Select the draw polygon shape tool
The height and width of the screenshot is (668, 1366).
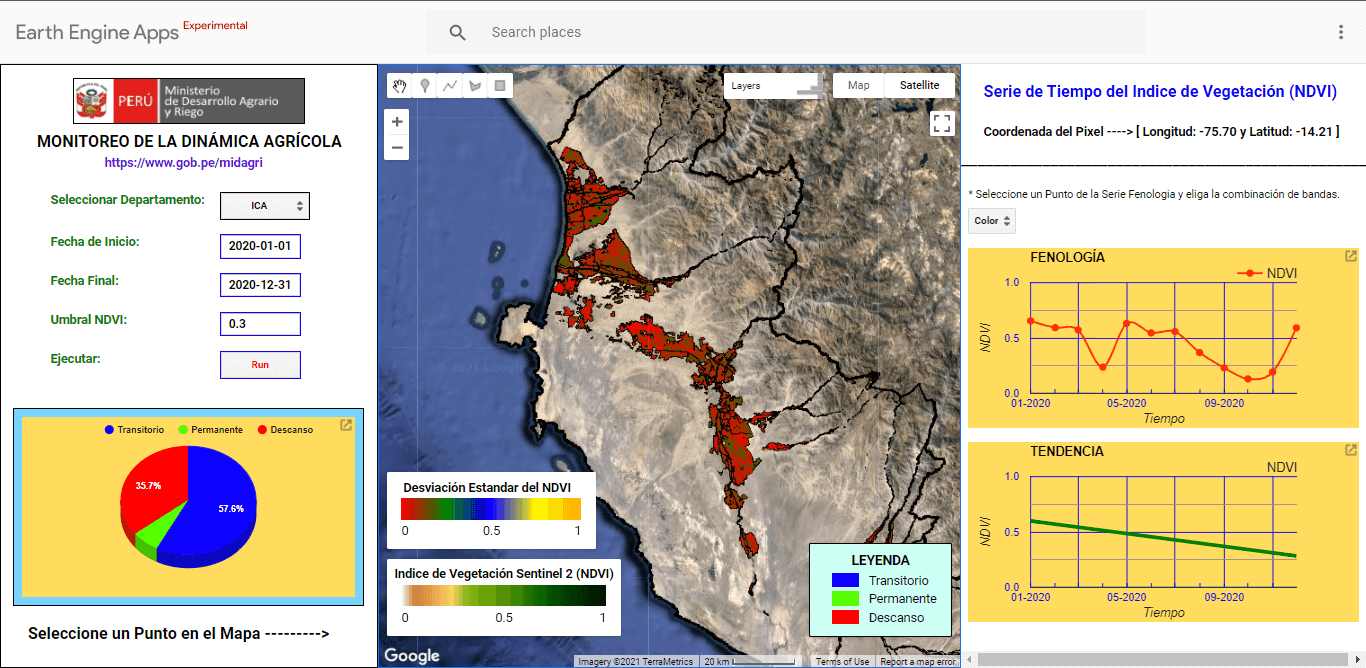475,86
